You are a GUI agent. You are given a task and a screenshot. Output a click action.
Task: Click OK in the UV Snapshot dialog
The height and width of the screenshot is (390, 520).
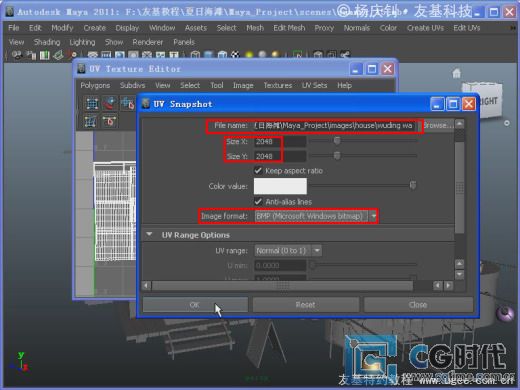pos(195,305)
